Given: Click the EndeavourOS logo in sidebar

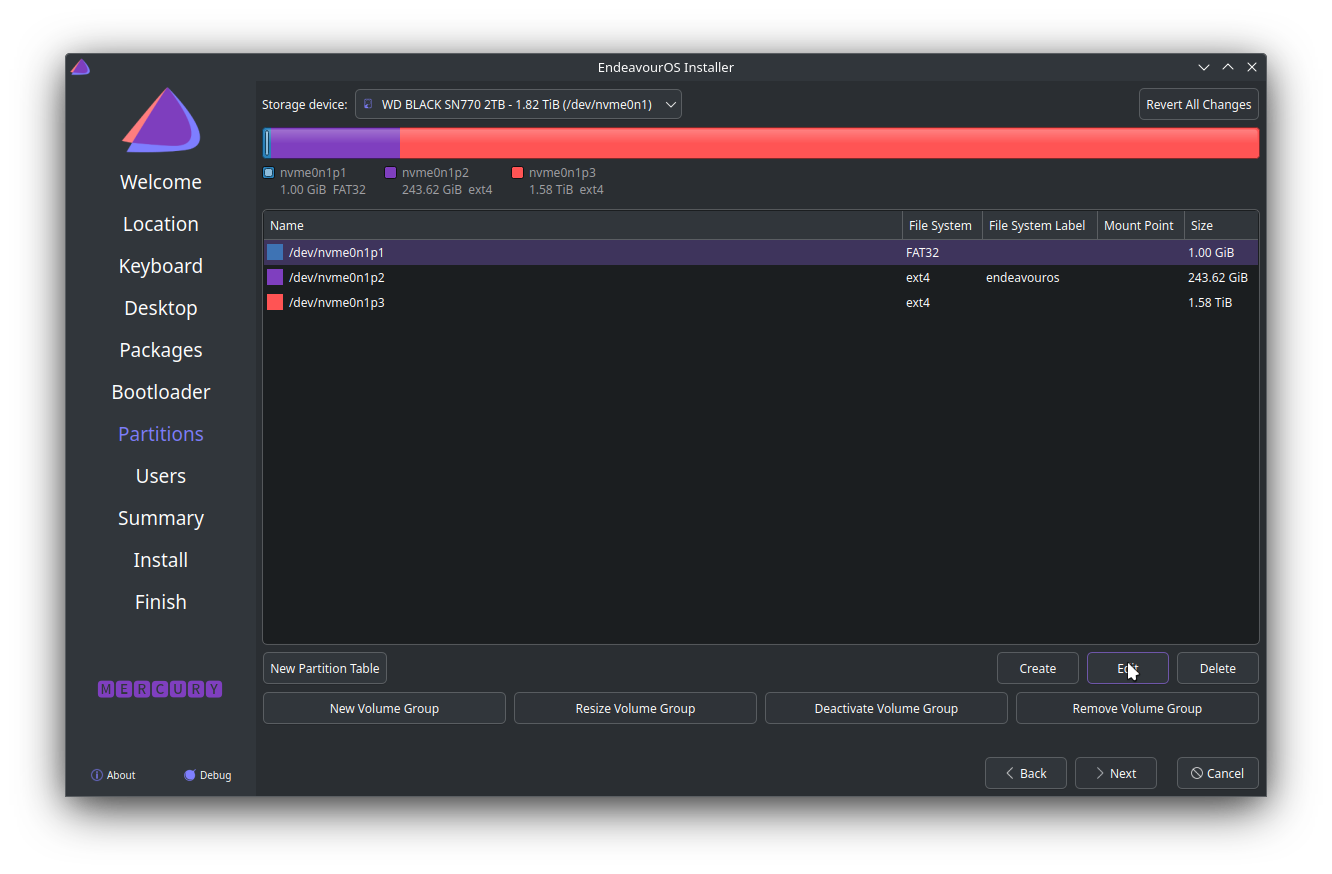Looking at the screenshot, I should point(161,120).
